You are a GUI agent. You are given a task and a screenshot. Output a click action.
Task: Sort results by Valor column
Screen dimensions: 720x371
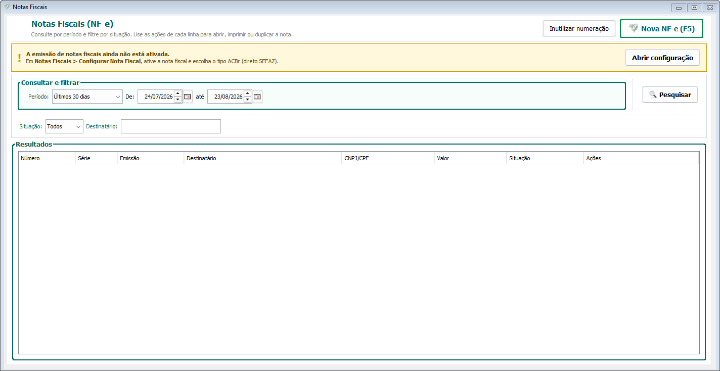471,158
